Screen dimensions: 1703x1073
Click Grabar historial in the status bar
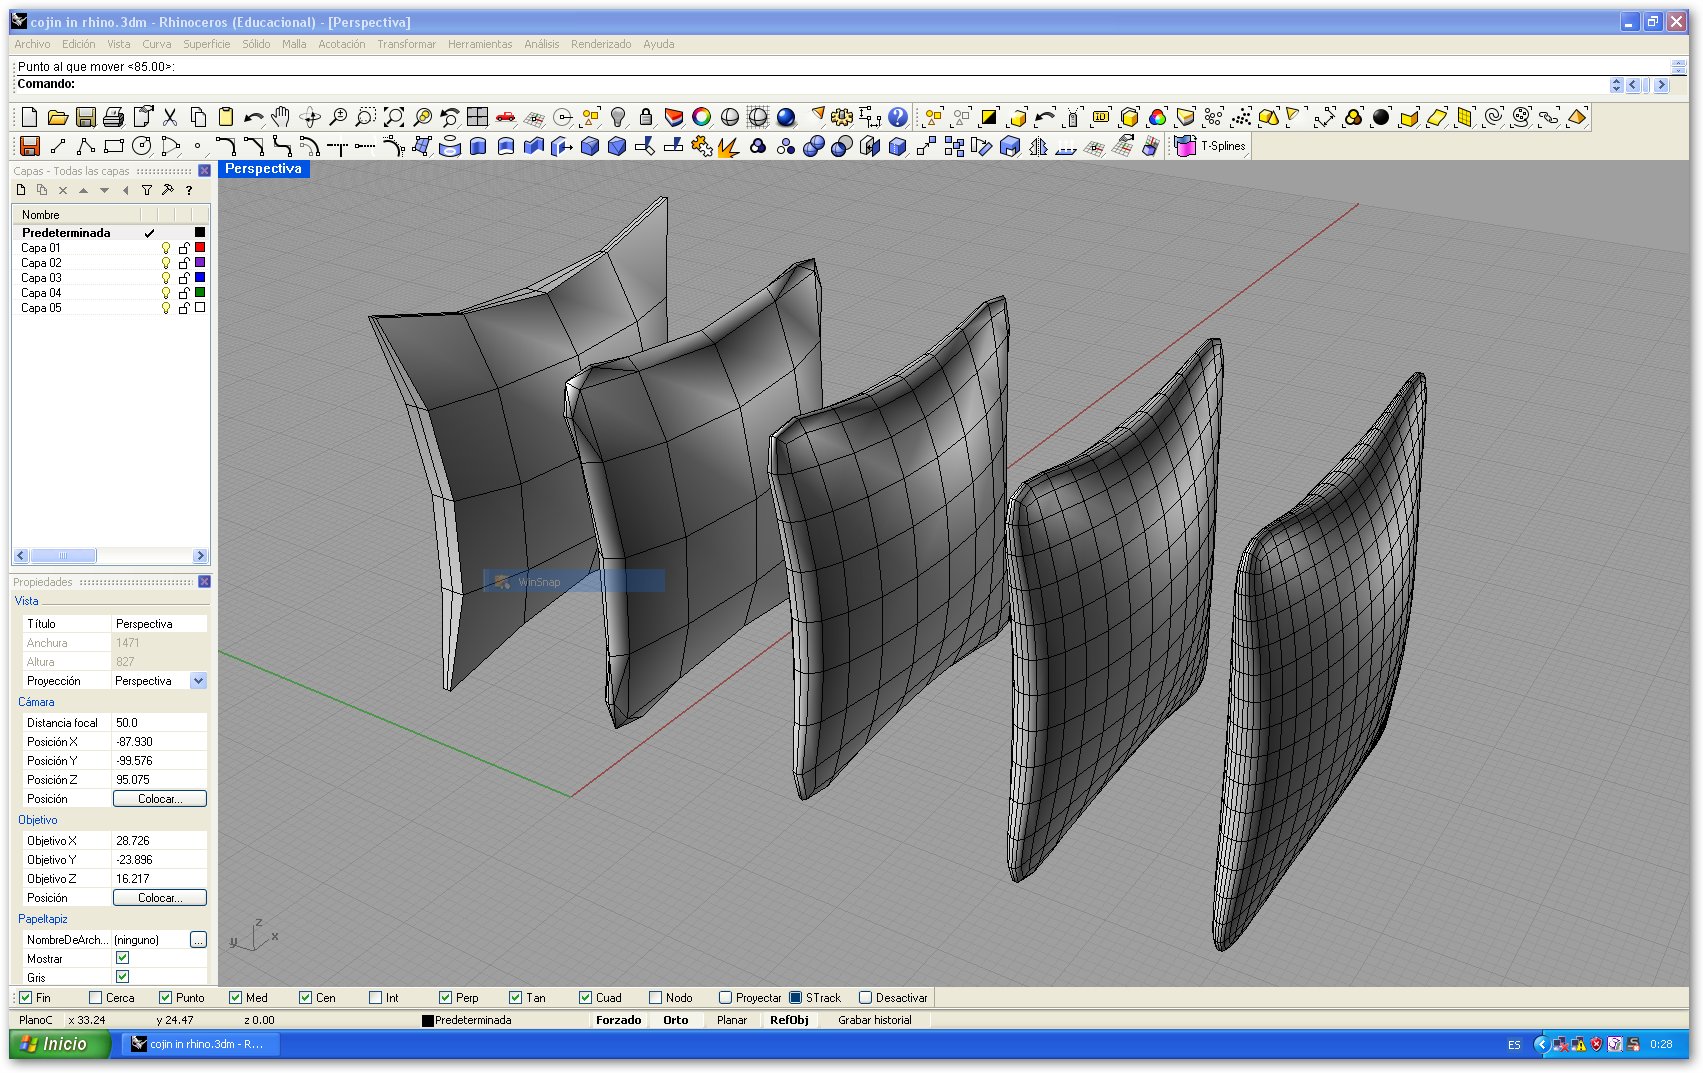click(875, 1020)
